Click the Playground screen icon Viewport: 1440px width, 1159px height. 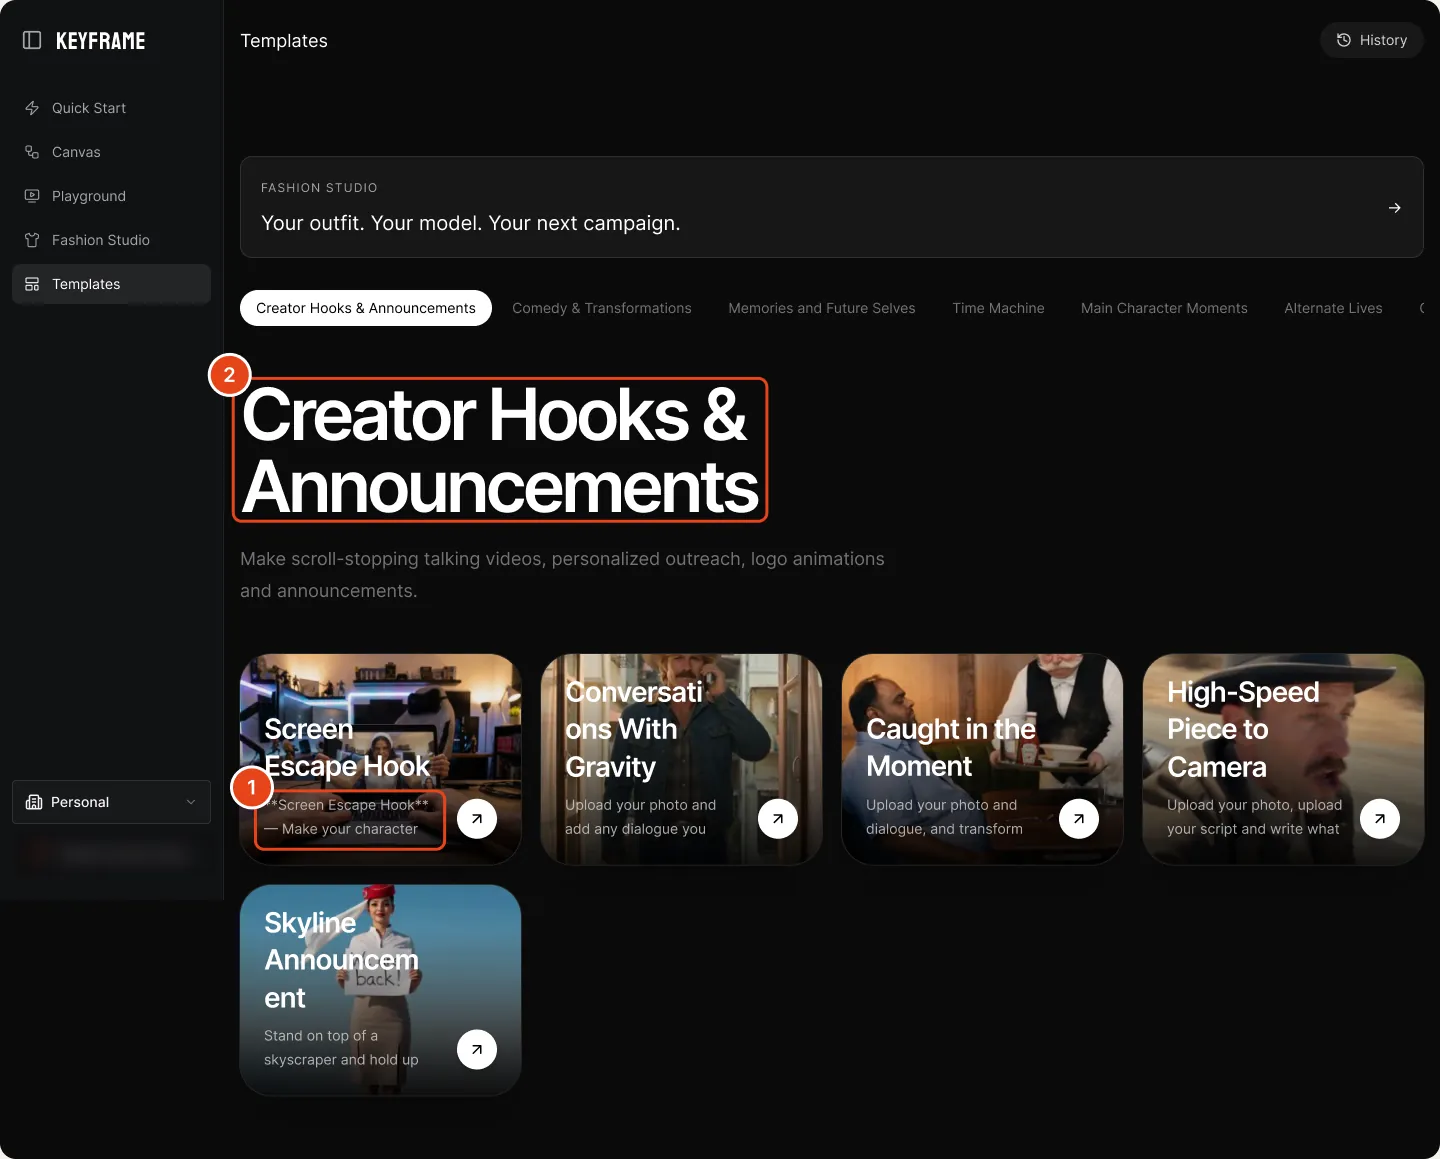tap(32, 196)
